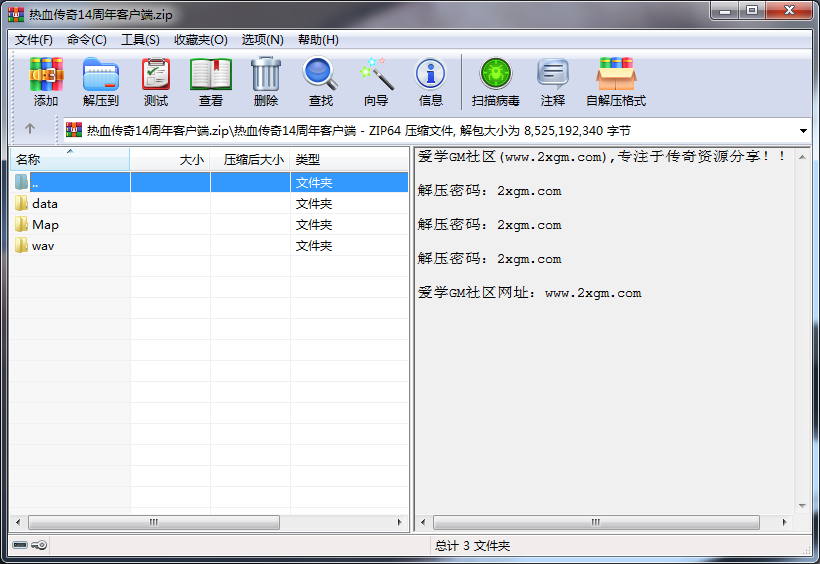
Task: Click file list scroll right arrow
Action: coord(400,522)
